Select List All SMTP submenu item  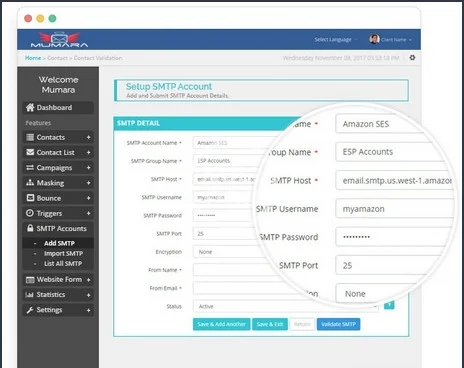(63, 264)
